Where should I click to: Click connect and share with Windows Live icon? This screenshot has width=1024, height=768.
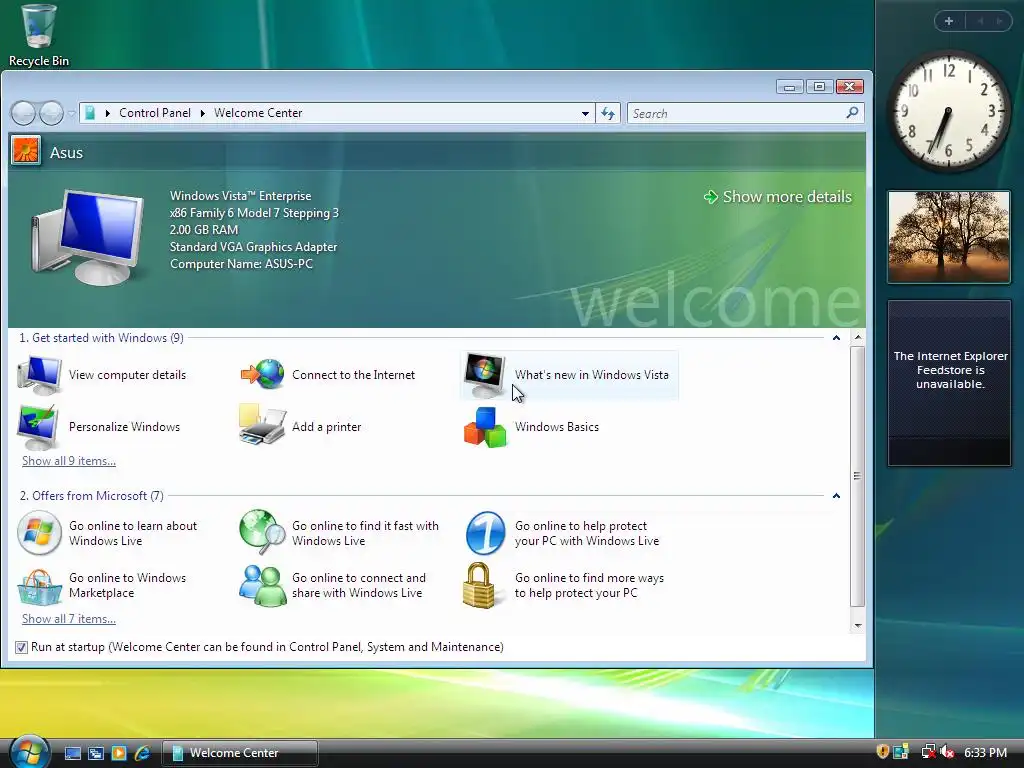(263, 586)
